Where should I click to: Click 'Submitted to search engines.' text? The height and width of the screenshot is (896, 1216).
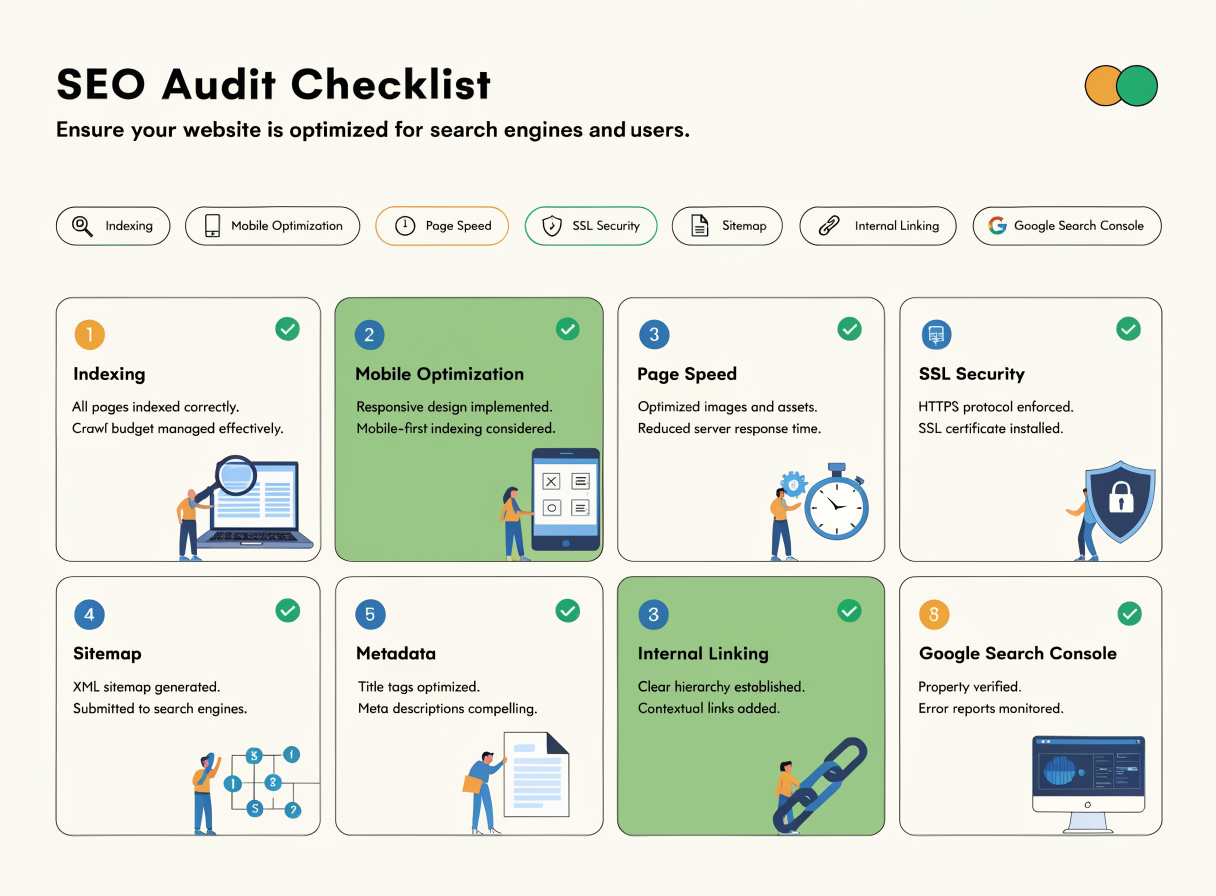(160, 708)
